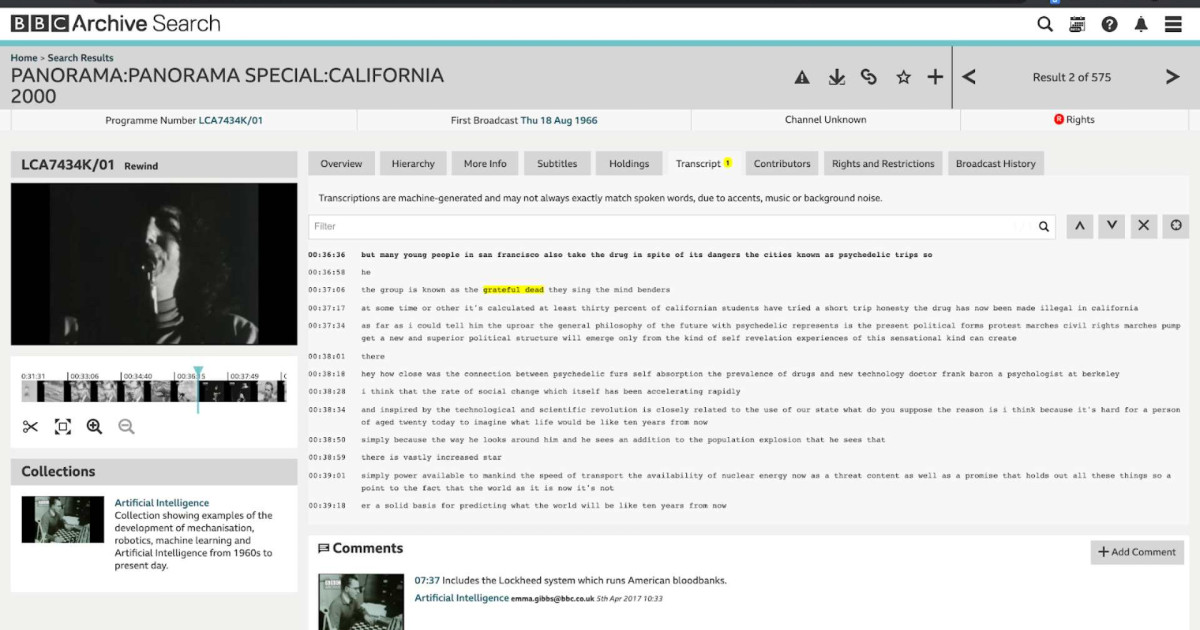The height and width of the screenshot is (630, 1200).
Task: Jump to transcript line 00:39:18
Action: click(327, 506)
